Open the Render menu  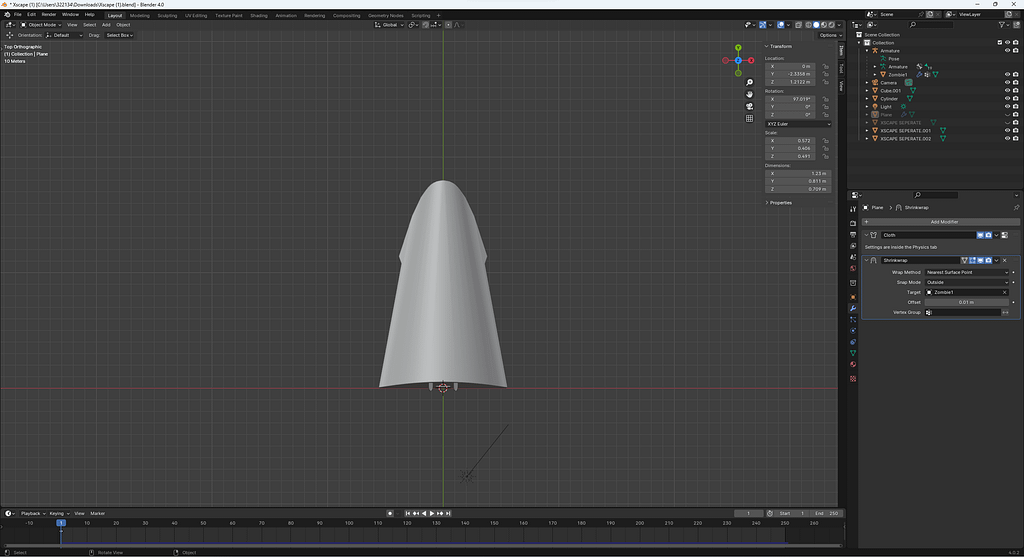48,15
